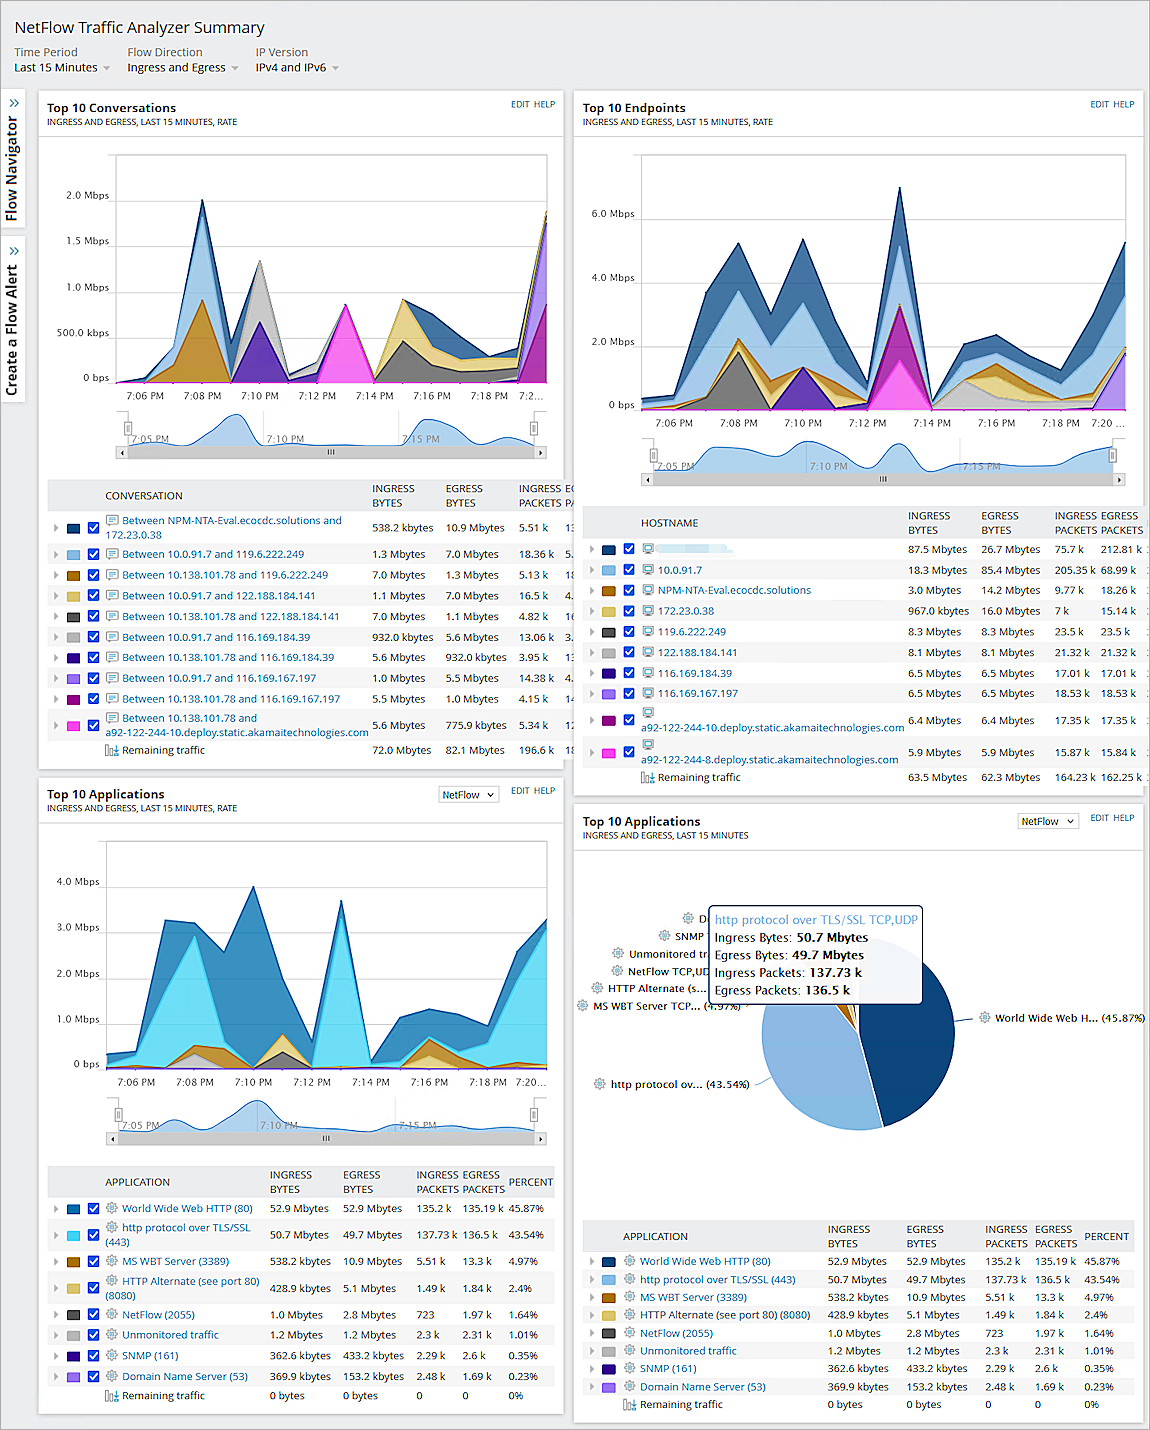Click the pink color swatch in the conversations table

pos(73,725)
